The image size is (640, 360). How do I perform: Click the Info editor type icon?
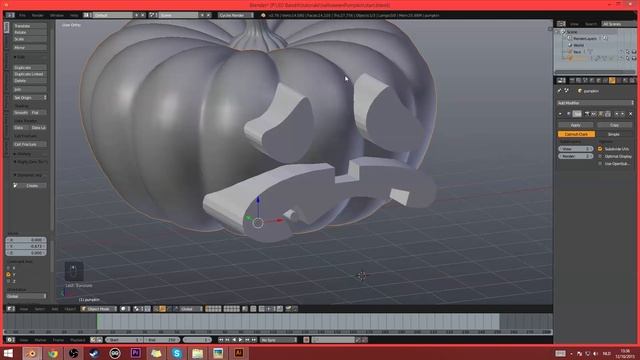click(x=10, y=15)
